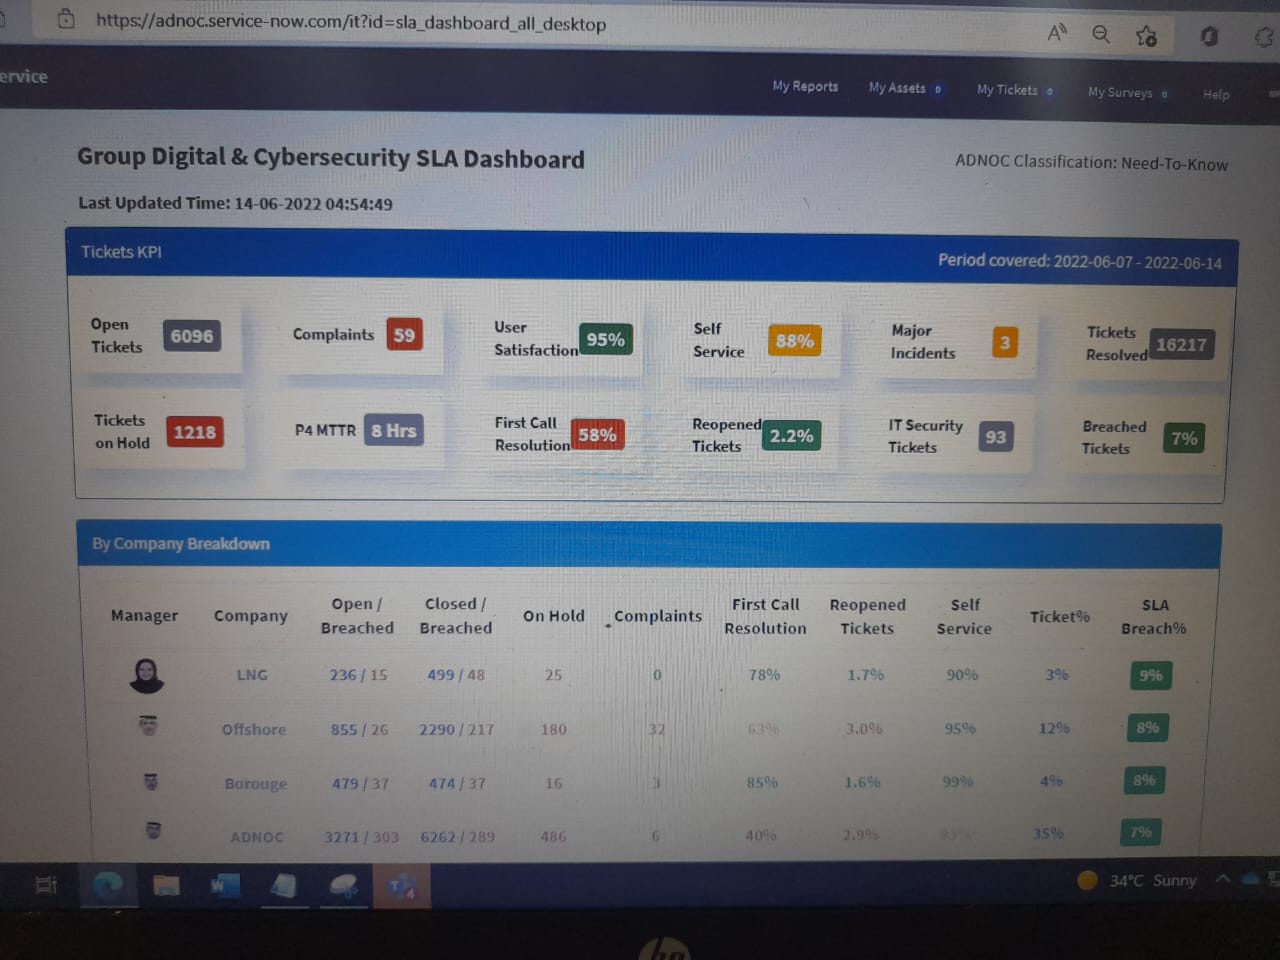Expand the system tray hidden icons chevron
This screenshot has width=1280, height=960.
coord(1222,879)
